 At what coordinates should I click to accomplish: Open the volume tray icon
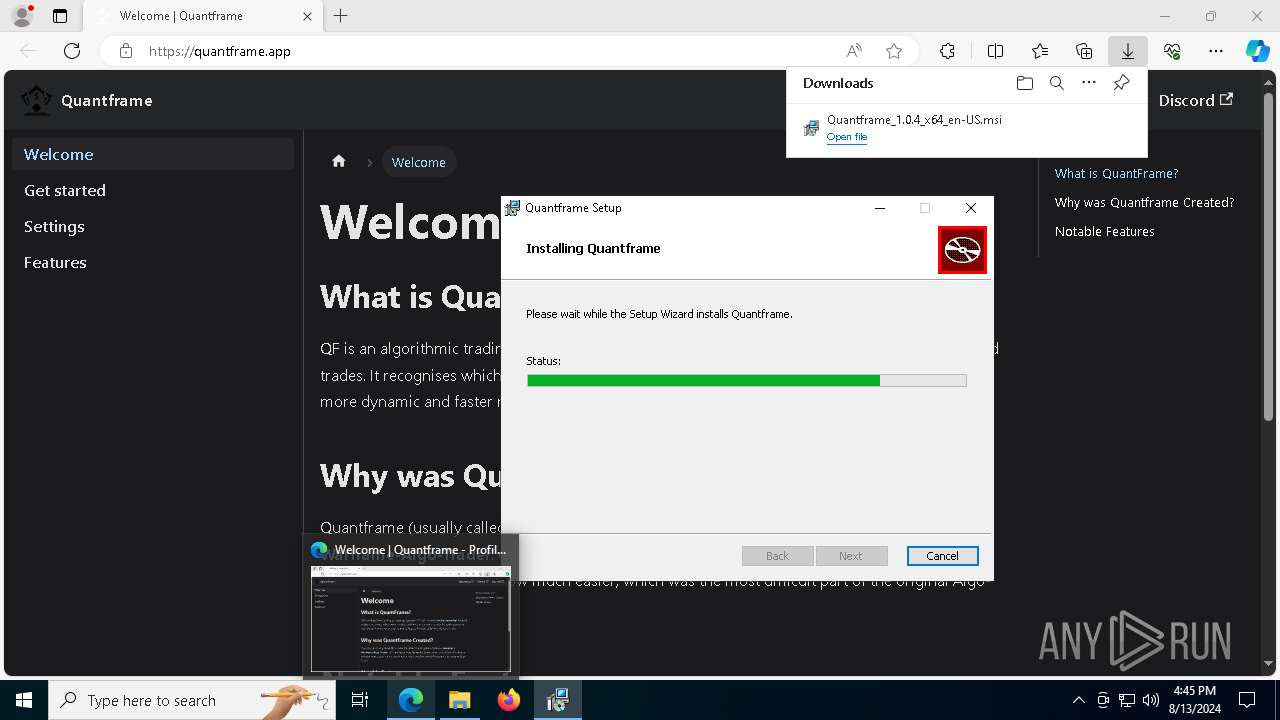click(x=1151, y=700)
